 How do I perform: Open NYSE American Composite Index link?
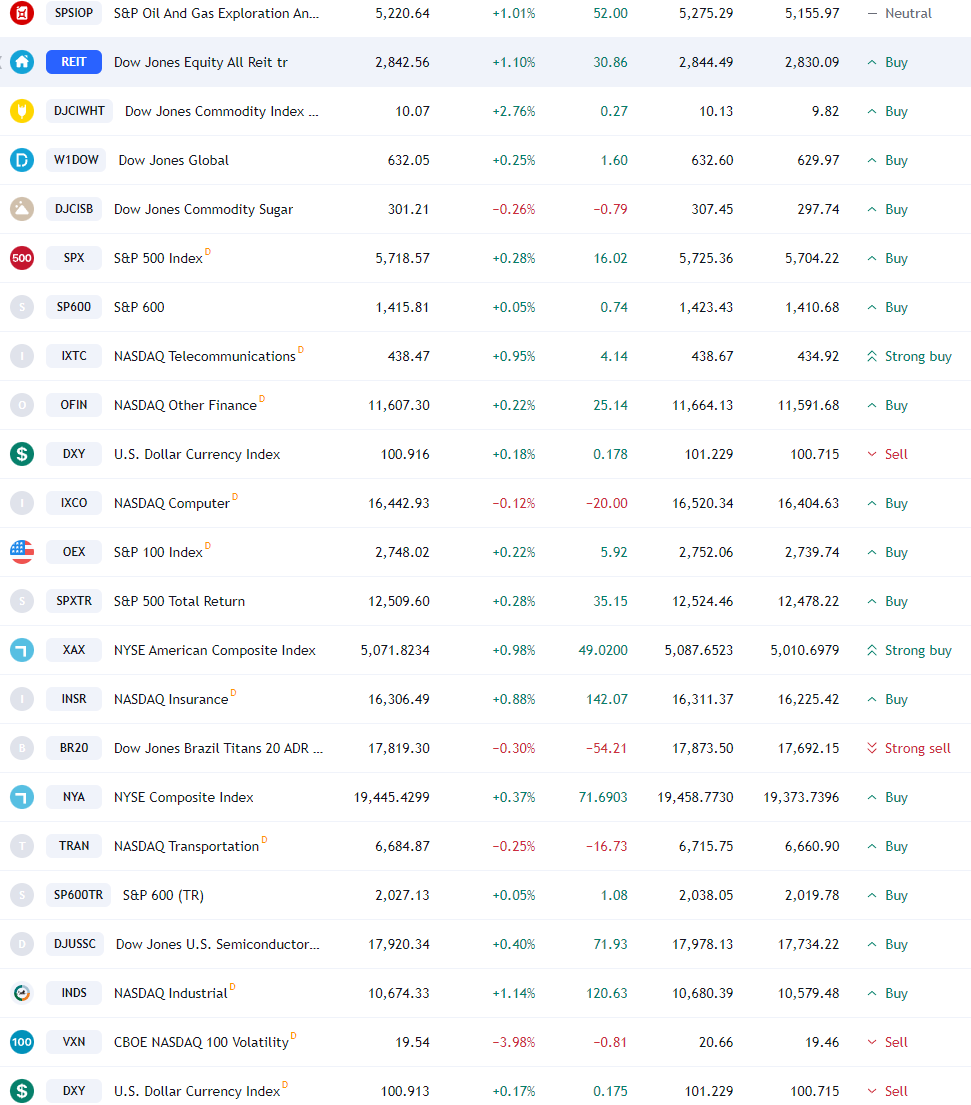(214, 650)
